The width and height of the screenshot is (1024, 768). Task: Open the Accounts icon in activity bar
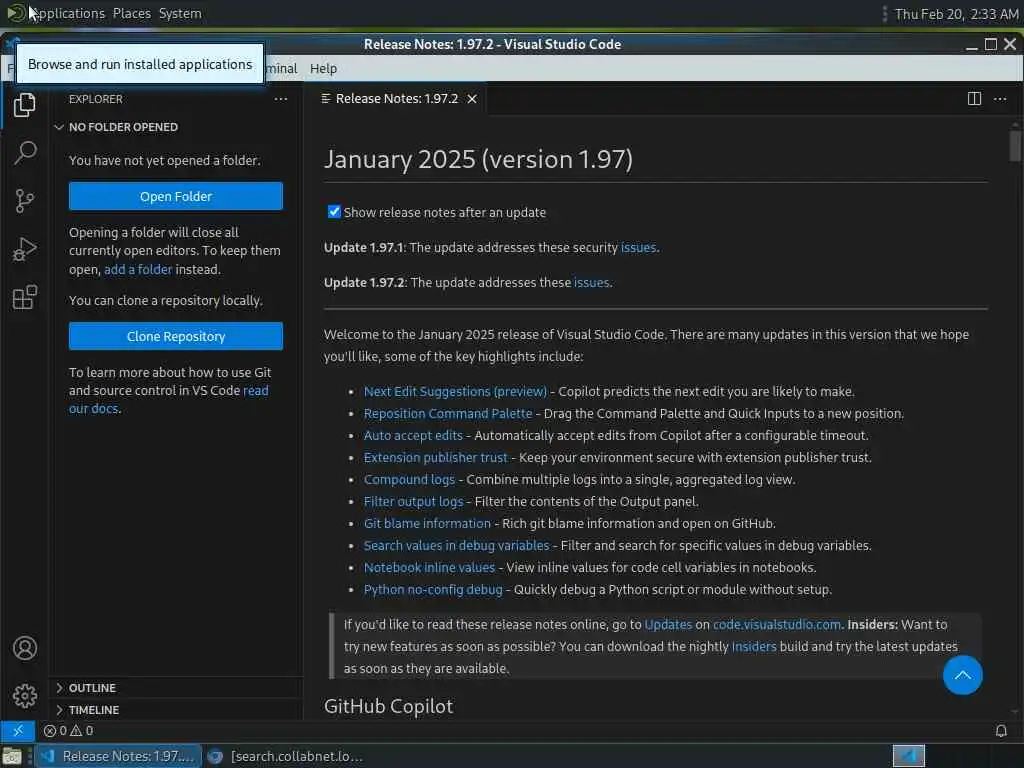click(x=24, y=648)
